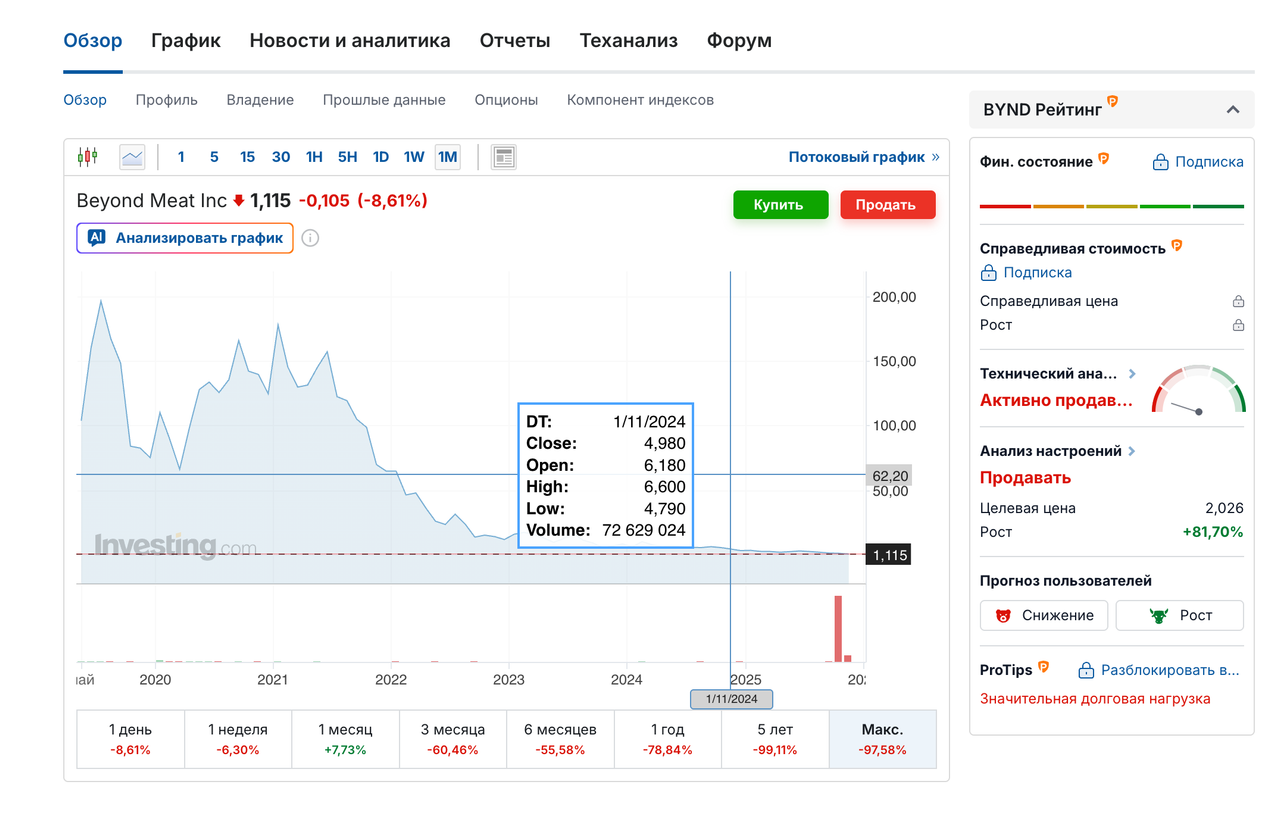Select the Компонент индексов sub-tab
Screen dimensions: 1280x819
640,100
